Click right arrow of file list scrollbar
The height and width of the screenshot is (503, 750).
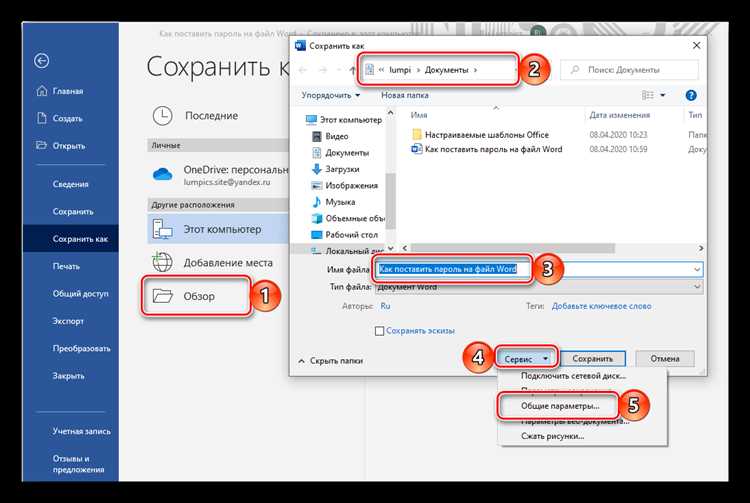701,248
